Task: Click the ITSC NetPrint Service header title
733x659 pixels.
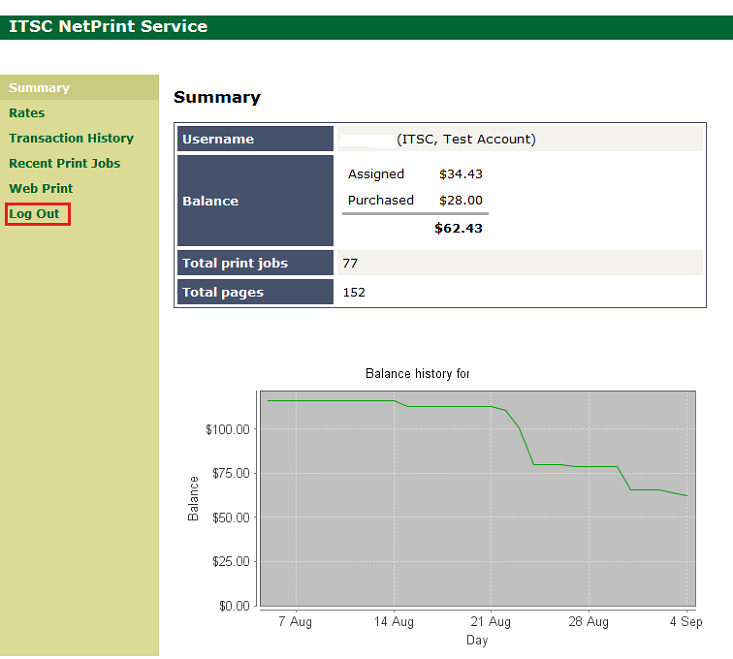Action: point(108,27)
